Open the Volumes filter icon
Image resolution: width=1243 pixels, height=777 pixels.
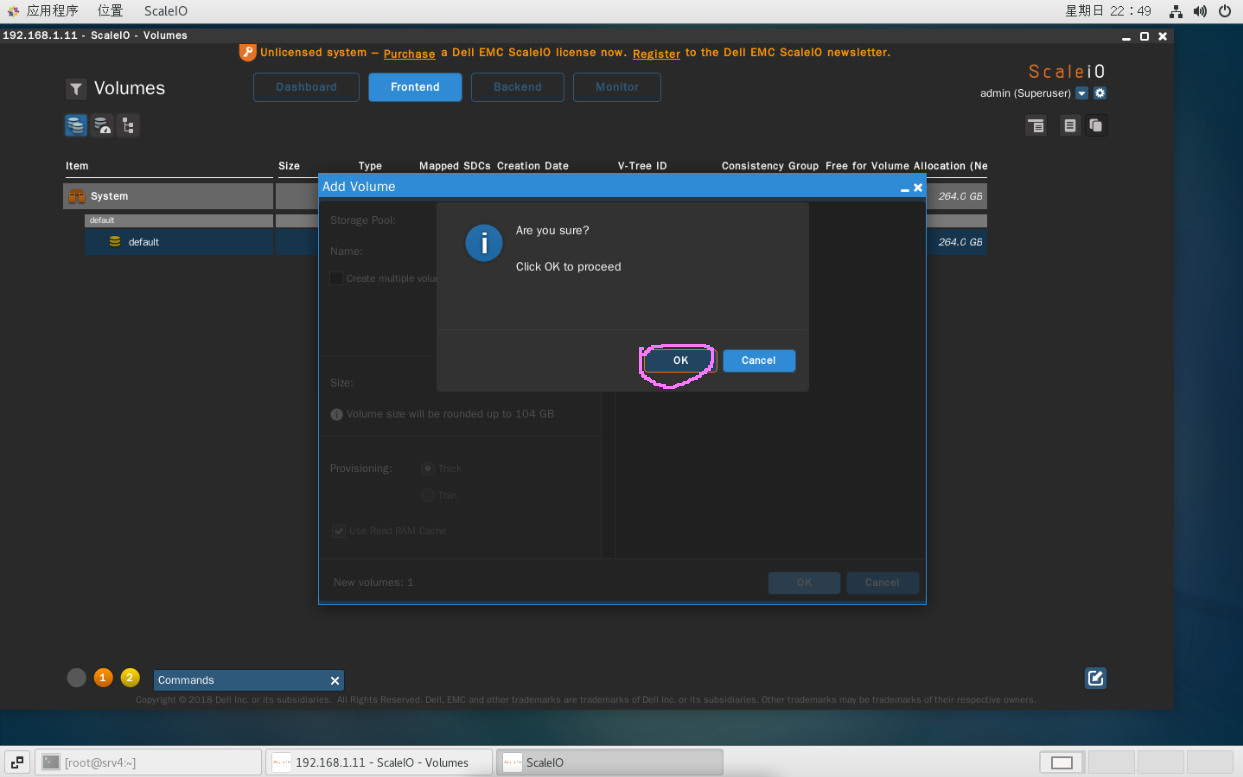tap(76, 89)
